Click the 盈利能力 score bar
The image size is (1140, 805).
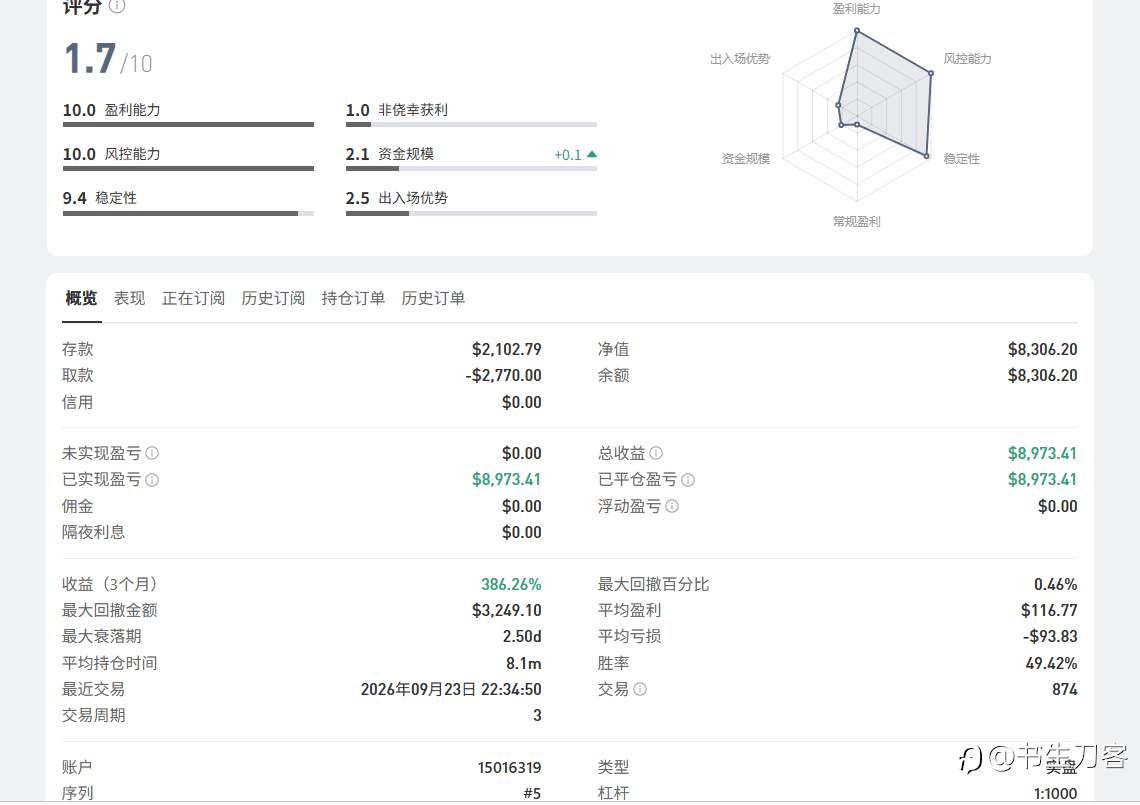coord(188,124)
